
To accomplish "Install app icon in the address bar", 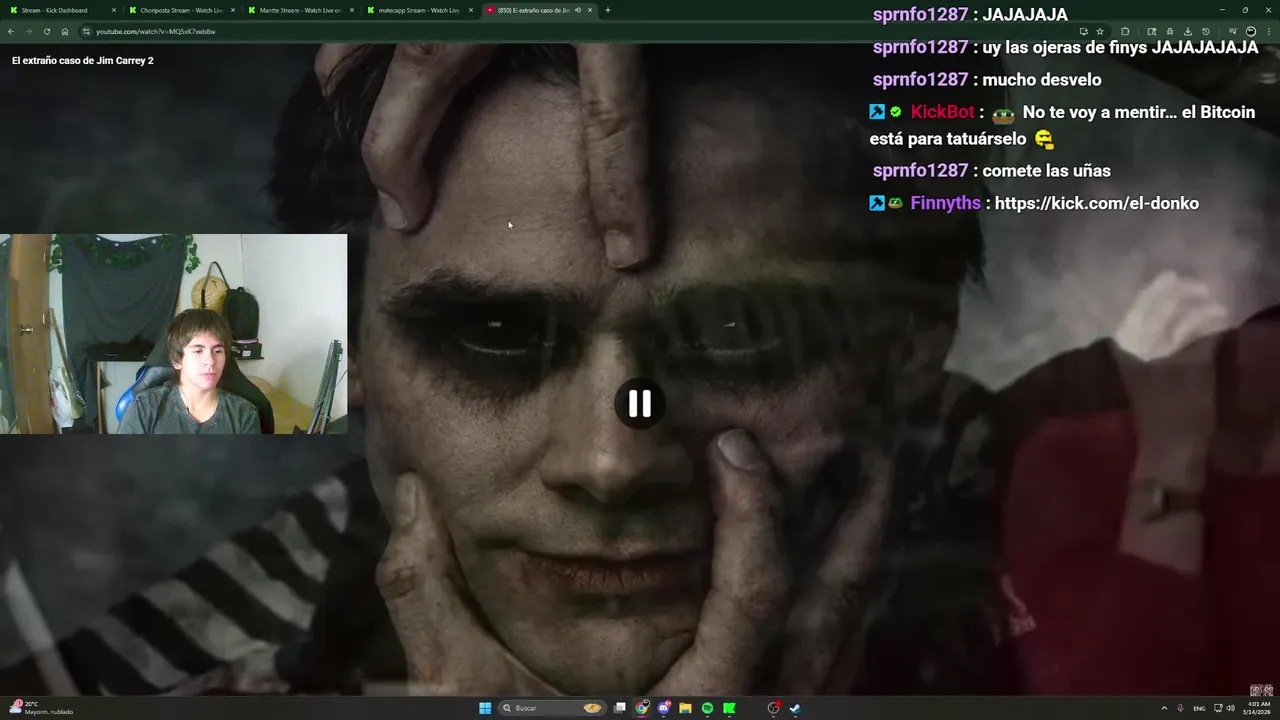I will pos(1083,31).
